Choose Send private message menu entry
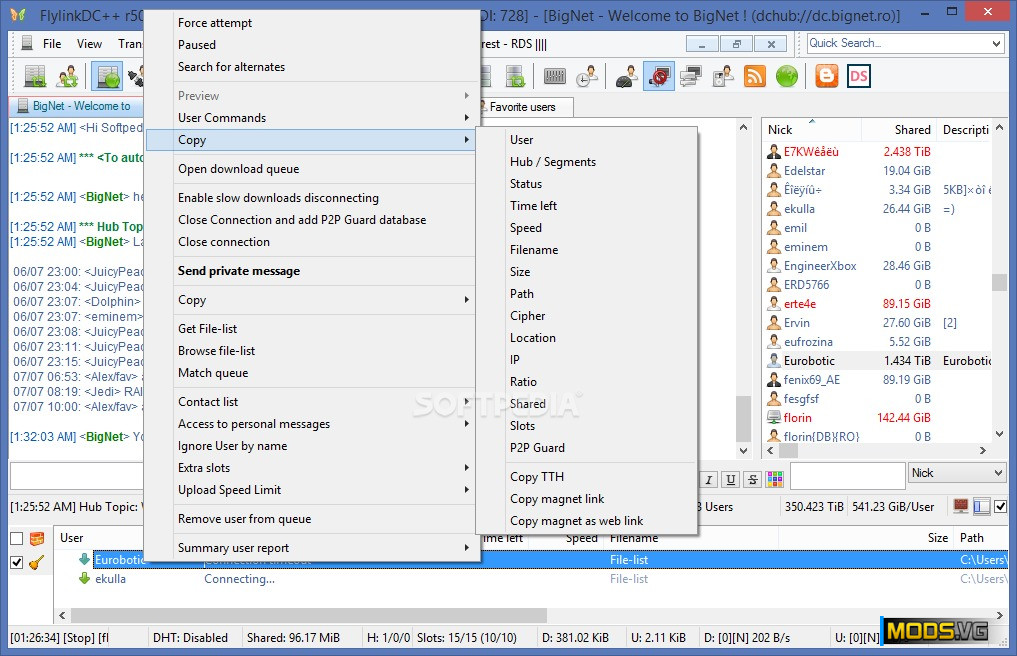Viewport: 1017px width, 656px height. tap(238, 271)
